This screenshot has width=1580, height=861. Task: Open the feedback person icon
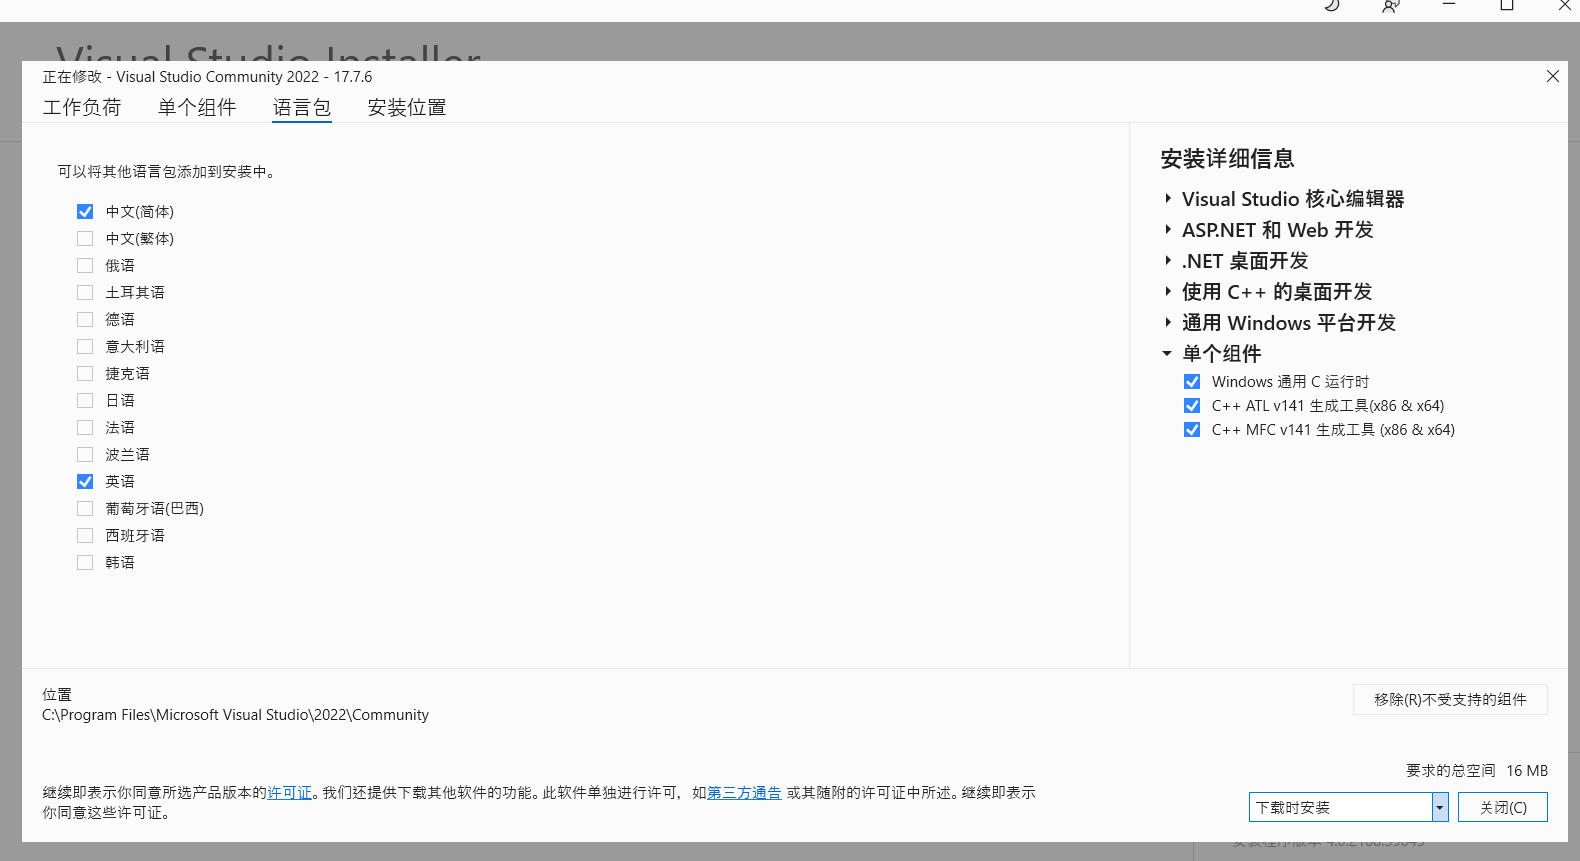(x=1390, y=6)
